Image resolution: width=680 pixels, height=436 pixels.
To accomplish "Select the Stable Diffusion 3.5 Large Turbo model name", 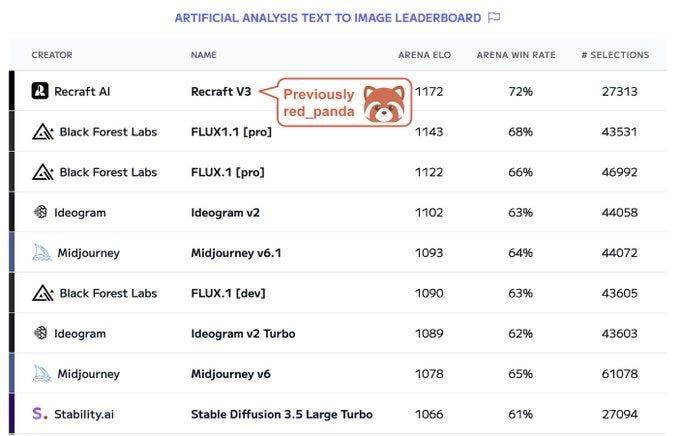I will [282, 414].
